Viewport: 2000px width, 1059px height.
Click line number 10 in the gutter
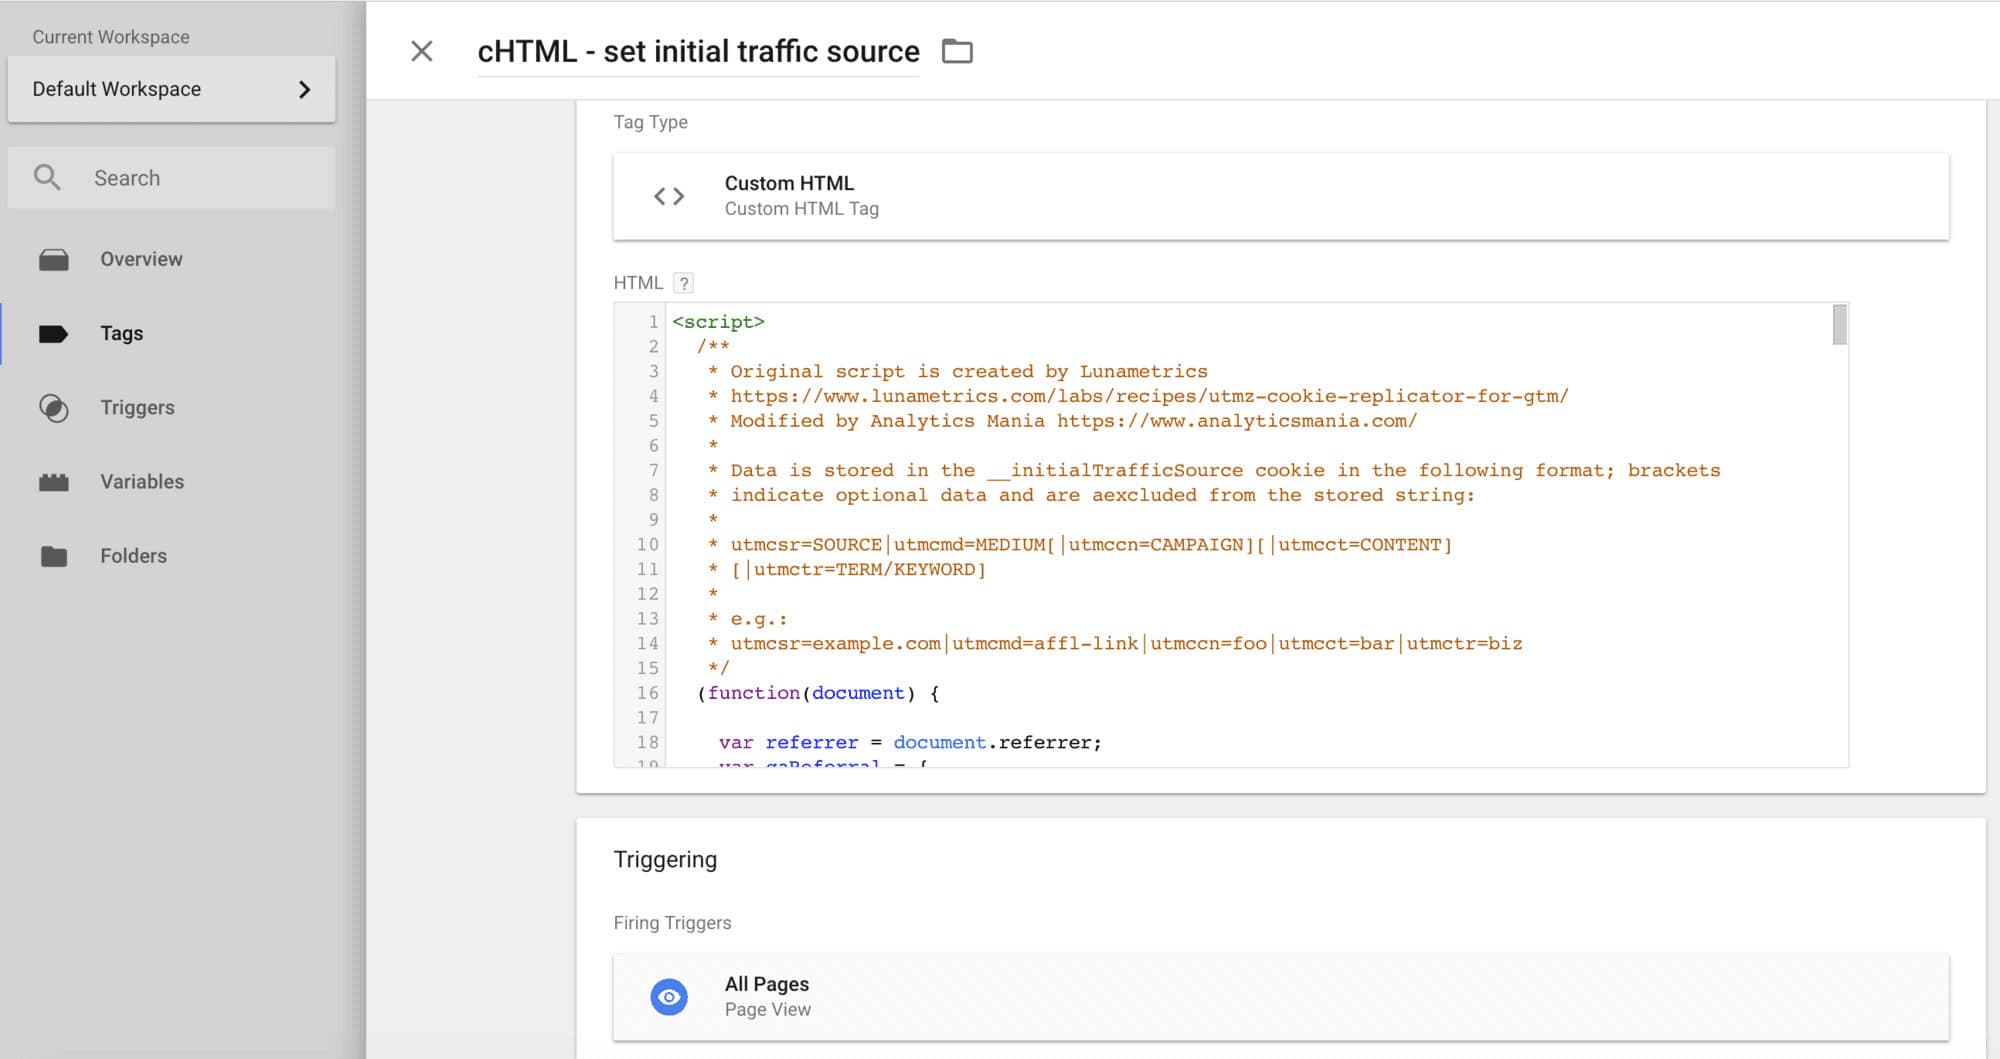coord(648,545)
